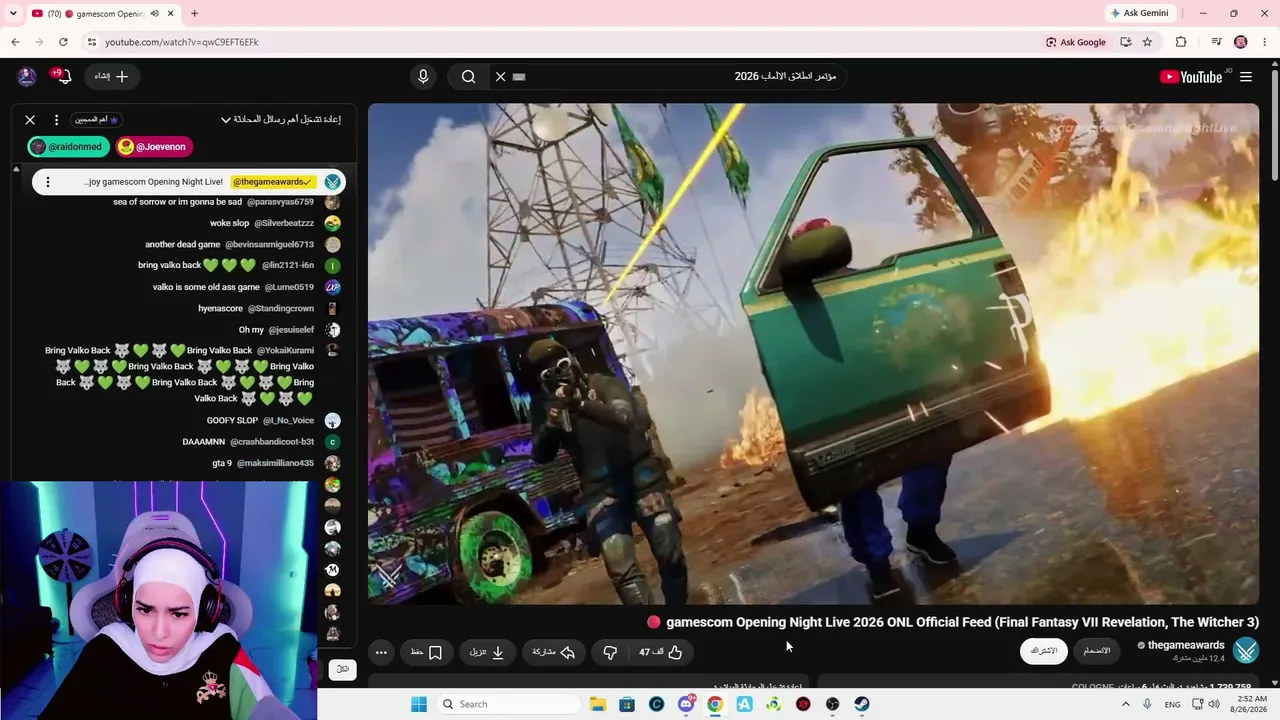Bookmark this page with star icon
The image size is (1280, 720).
pyautogui.click(x=1147, y=42)
